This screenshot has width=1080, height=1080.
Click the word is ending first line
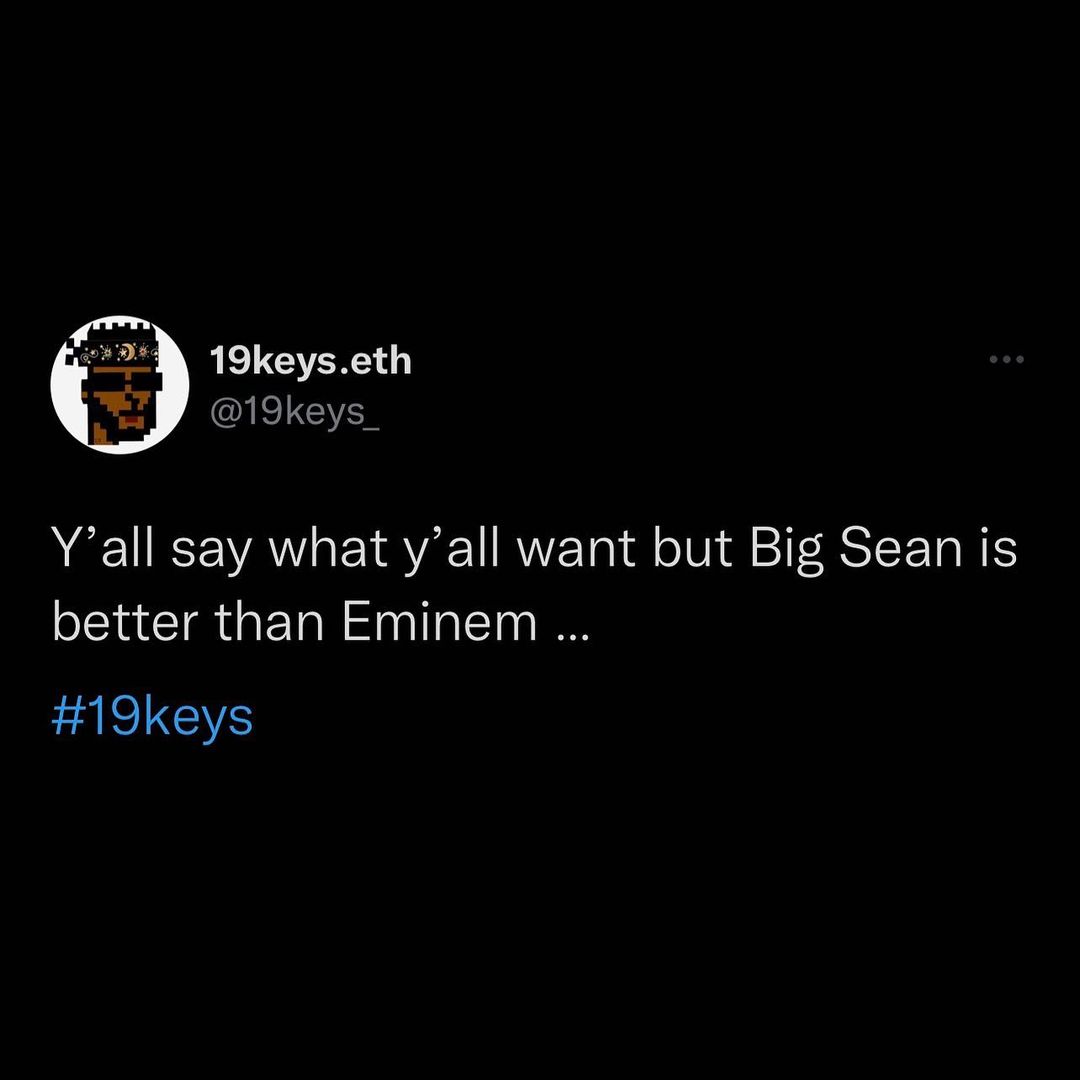tap(998, 550)
